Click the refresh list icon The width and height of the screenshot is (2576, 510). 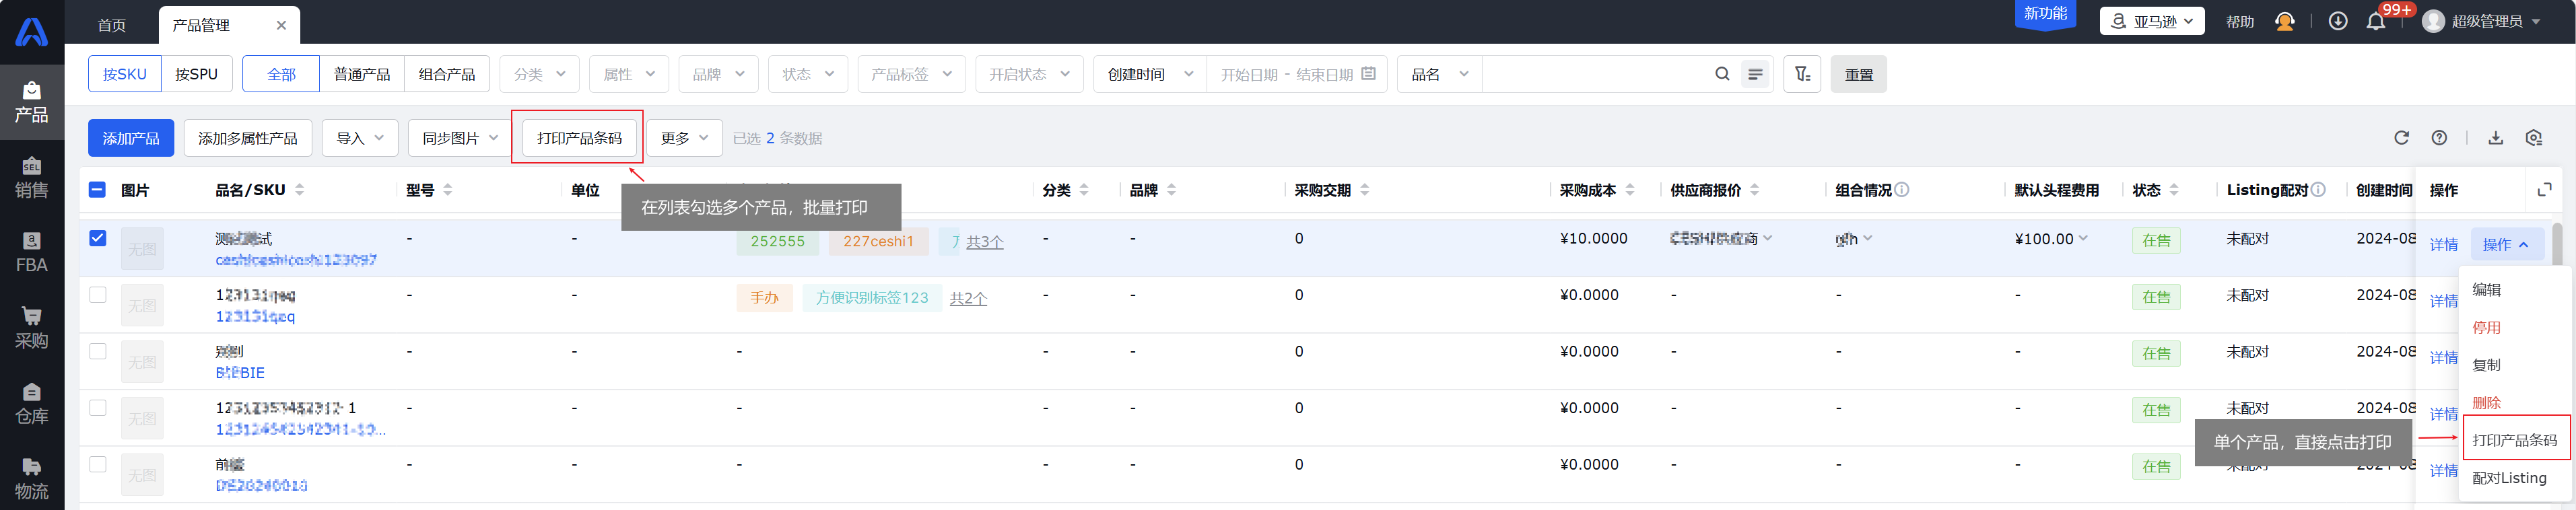tap(2401, 138)
